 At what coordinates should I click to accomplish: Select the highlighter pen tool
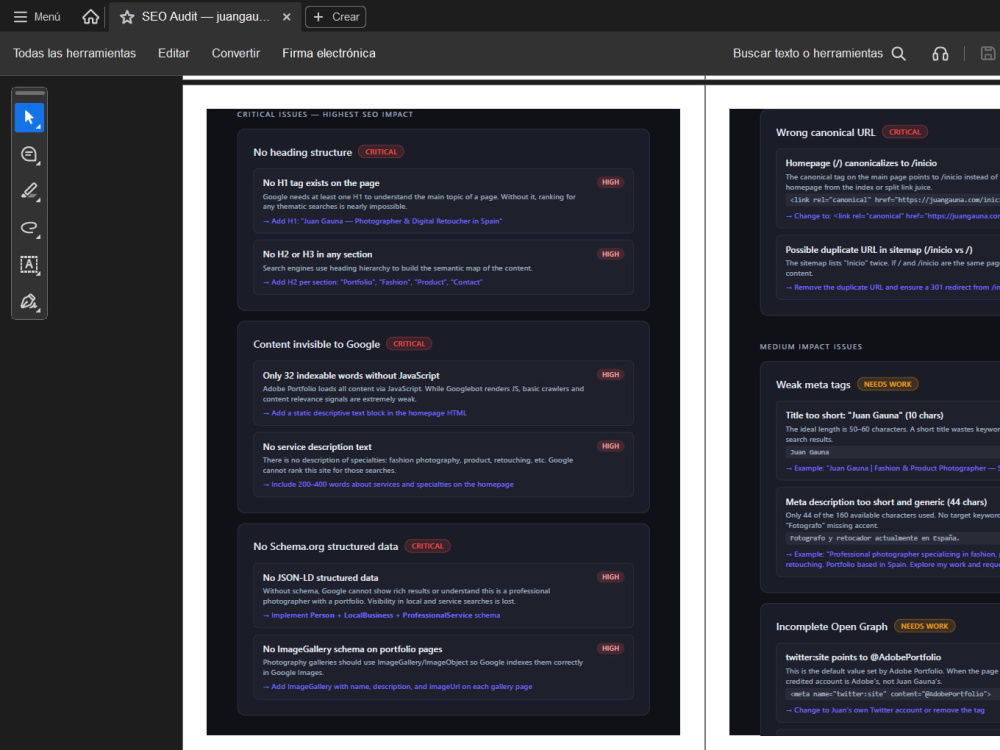click(29, 191)
